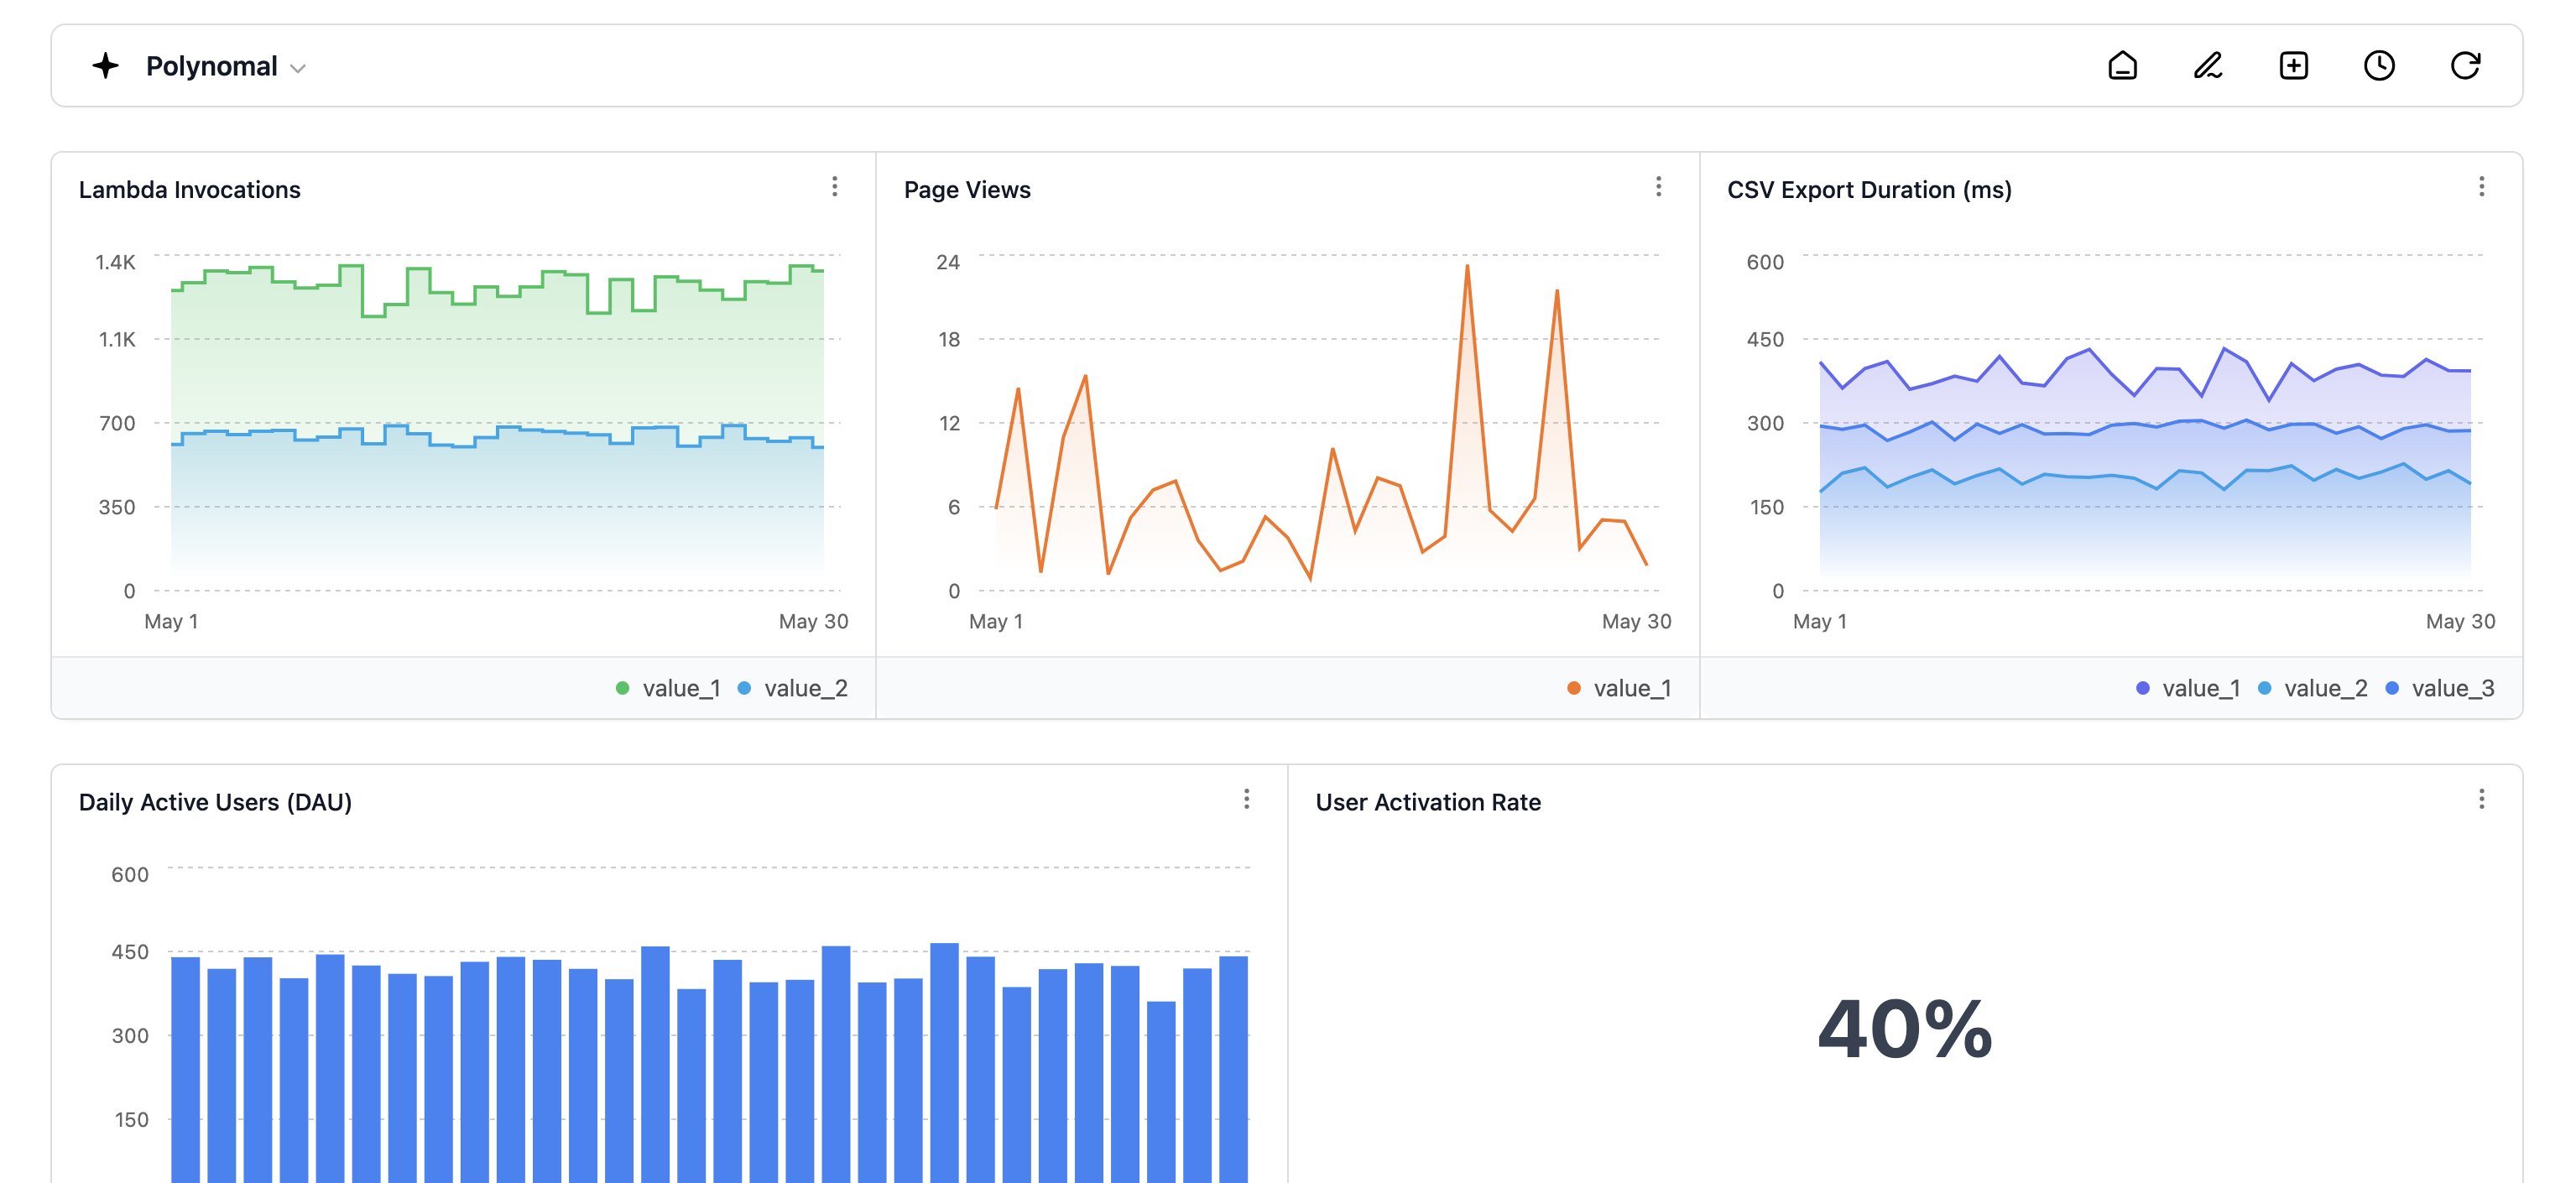Refresh the dashboard with reload icon
Image resolution: width=2576 pixels, height=1183 pixels.
2465,66
